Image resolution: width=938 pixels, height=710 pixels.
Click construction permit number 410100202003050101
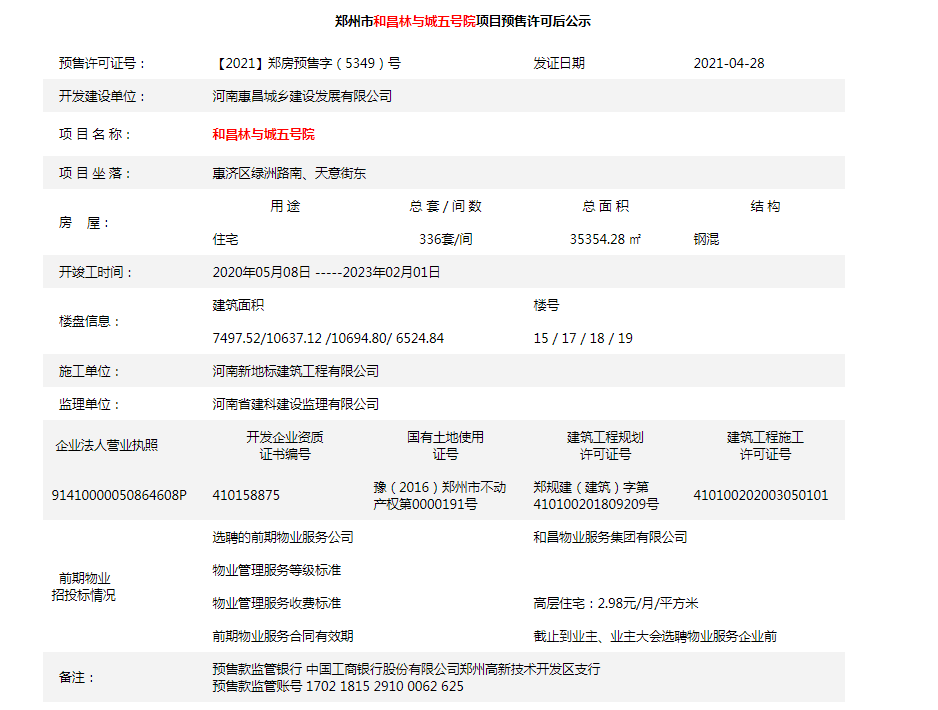(x=760, y=495)
